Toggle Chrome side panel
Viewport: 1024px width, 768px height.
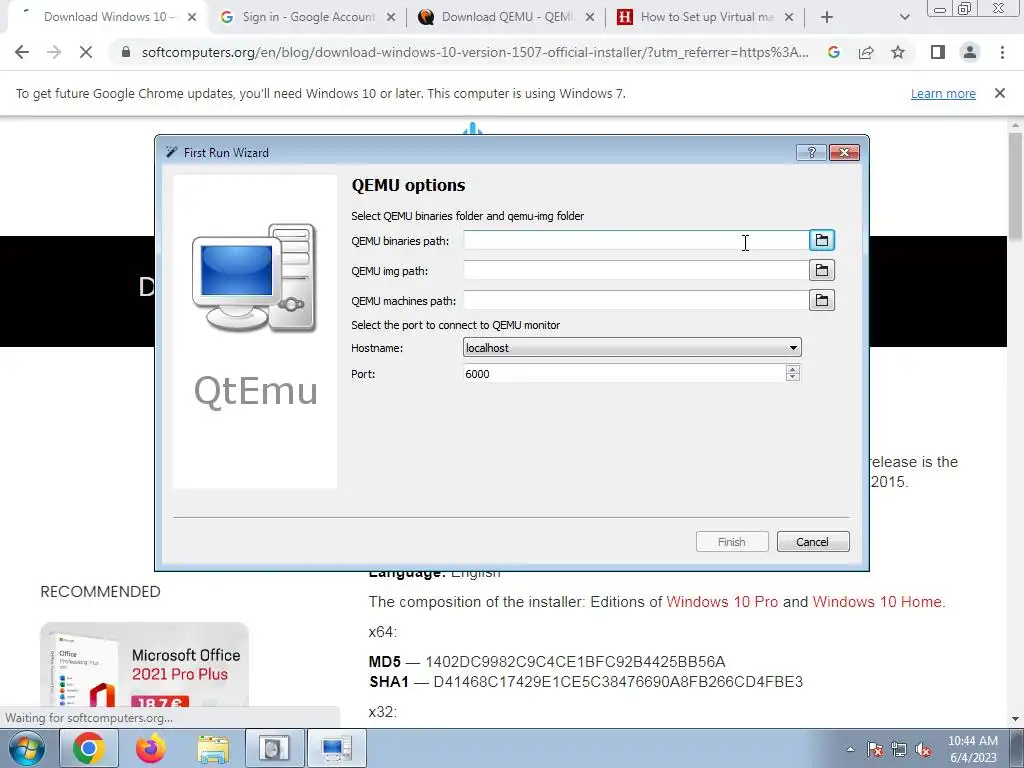(x=938, y=52)
